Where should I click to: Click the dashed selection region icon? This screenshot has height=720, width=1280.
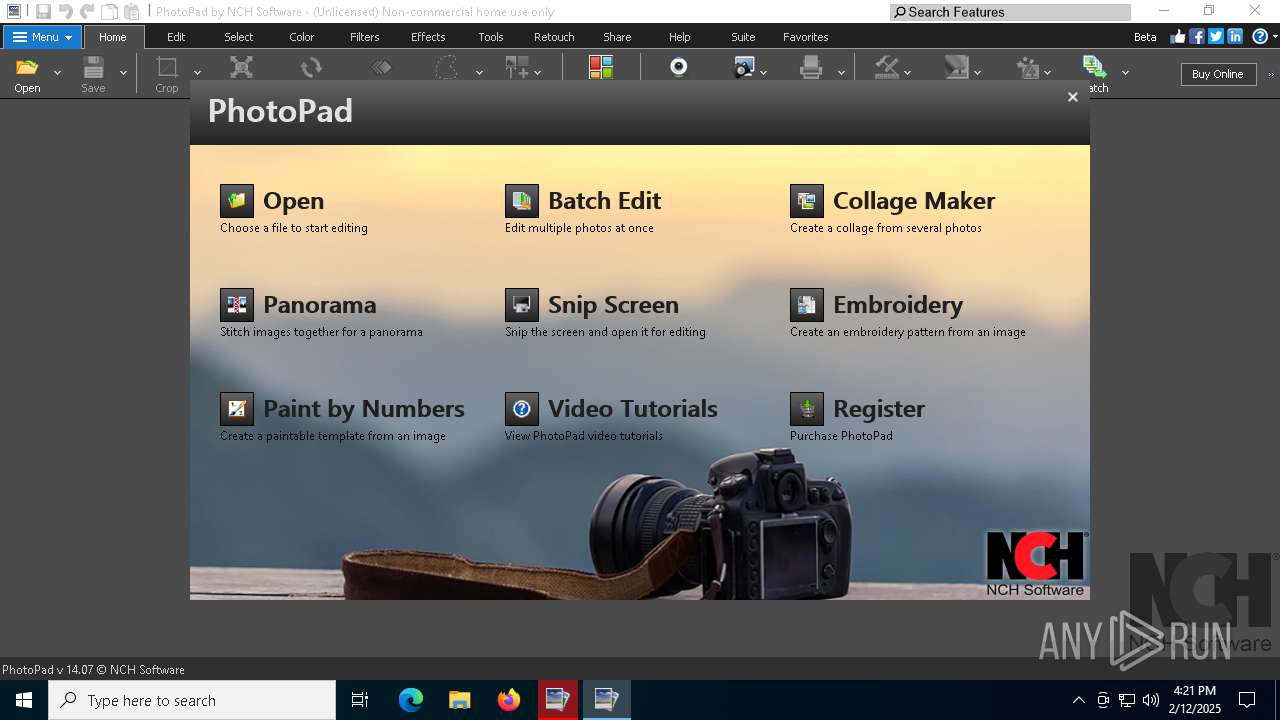[x=446, y=68]
